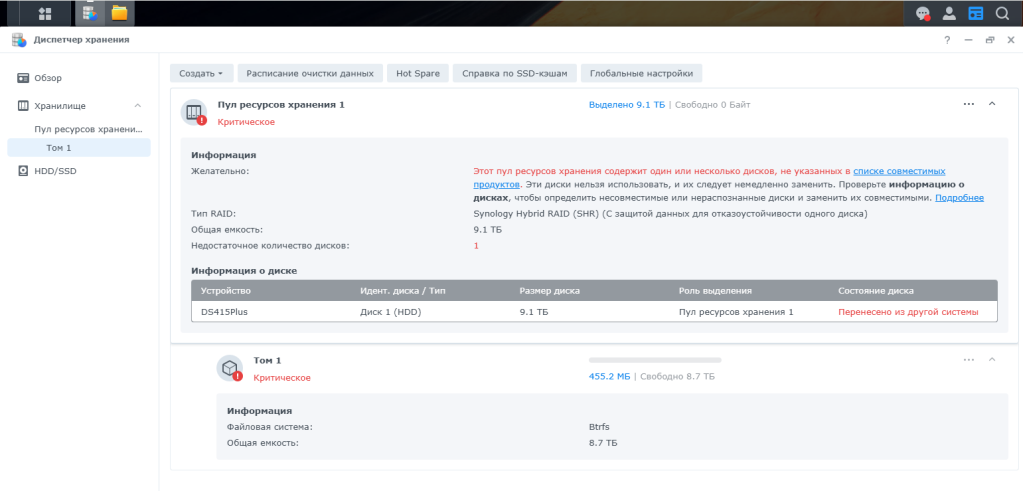The width and height of the screenshot is (1023, 491).
Task: Collapse the Хранилище sidebar section
Action: point(138,106)
